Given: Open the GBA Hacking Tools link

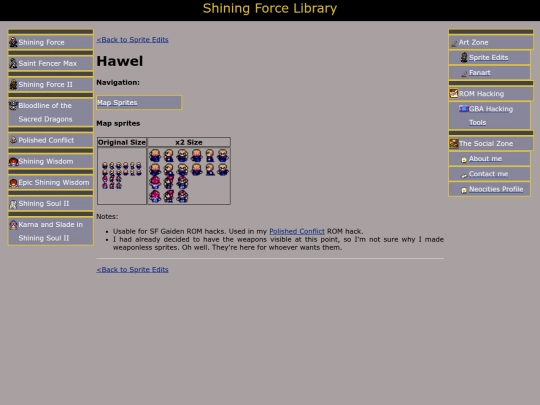Looking at the screenshot, I should tap(491, 115).
